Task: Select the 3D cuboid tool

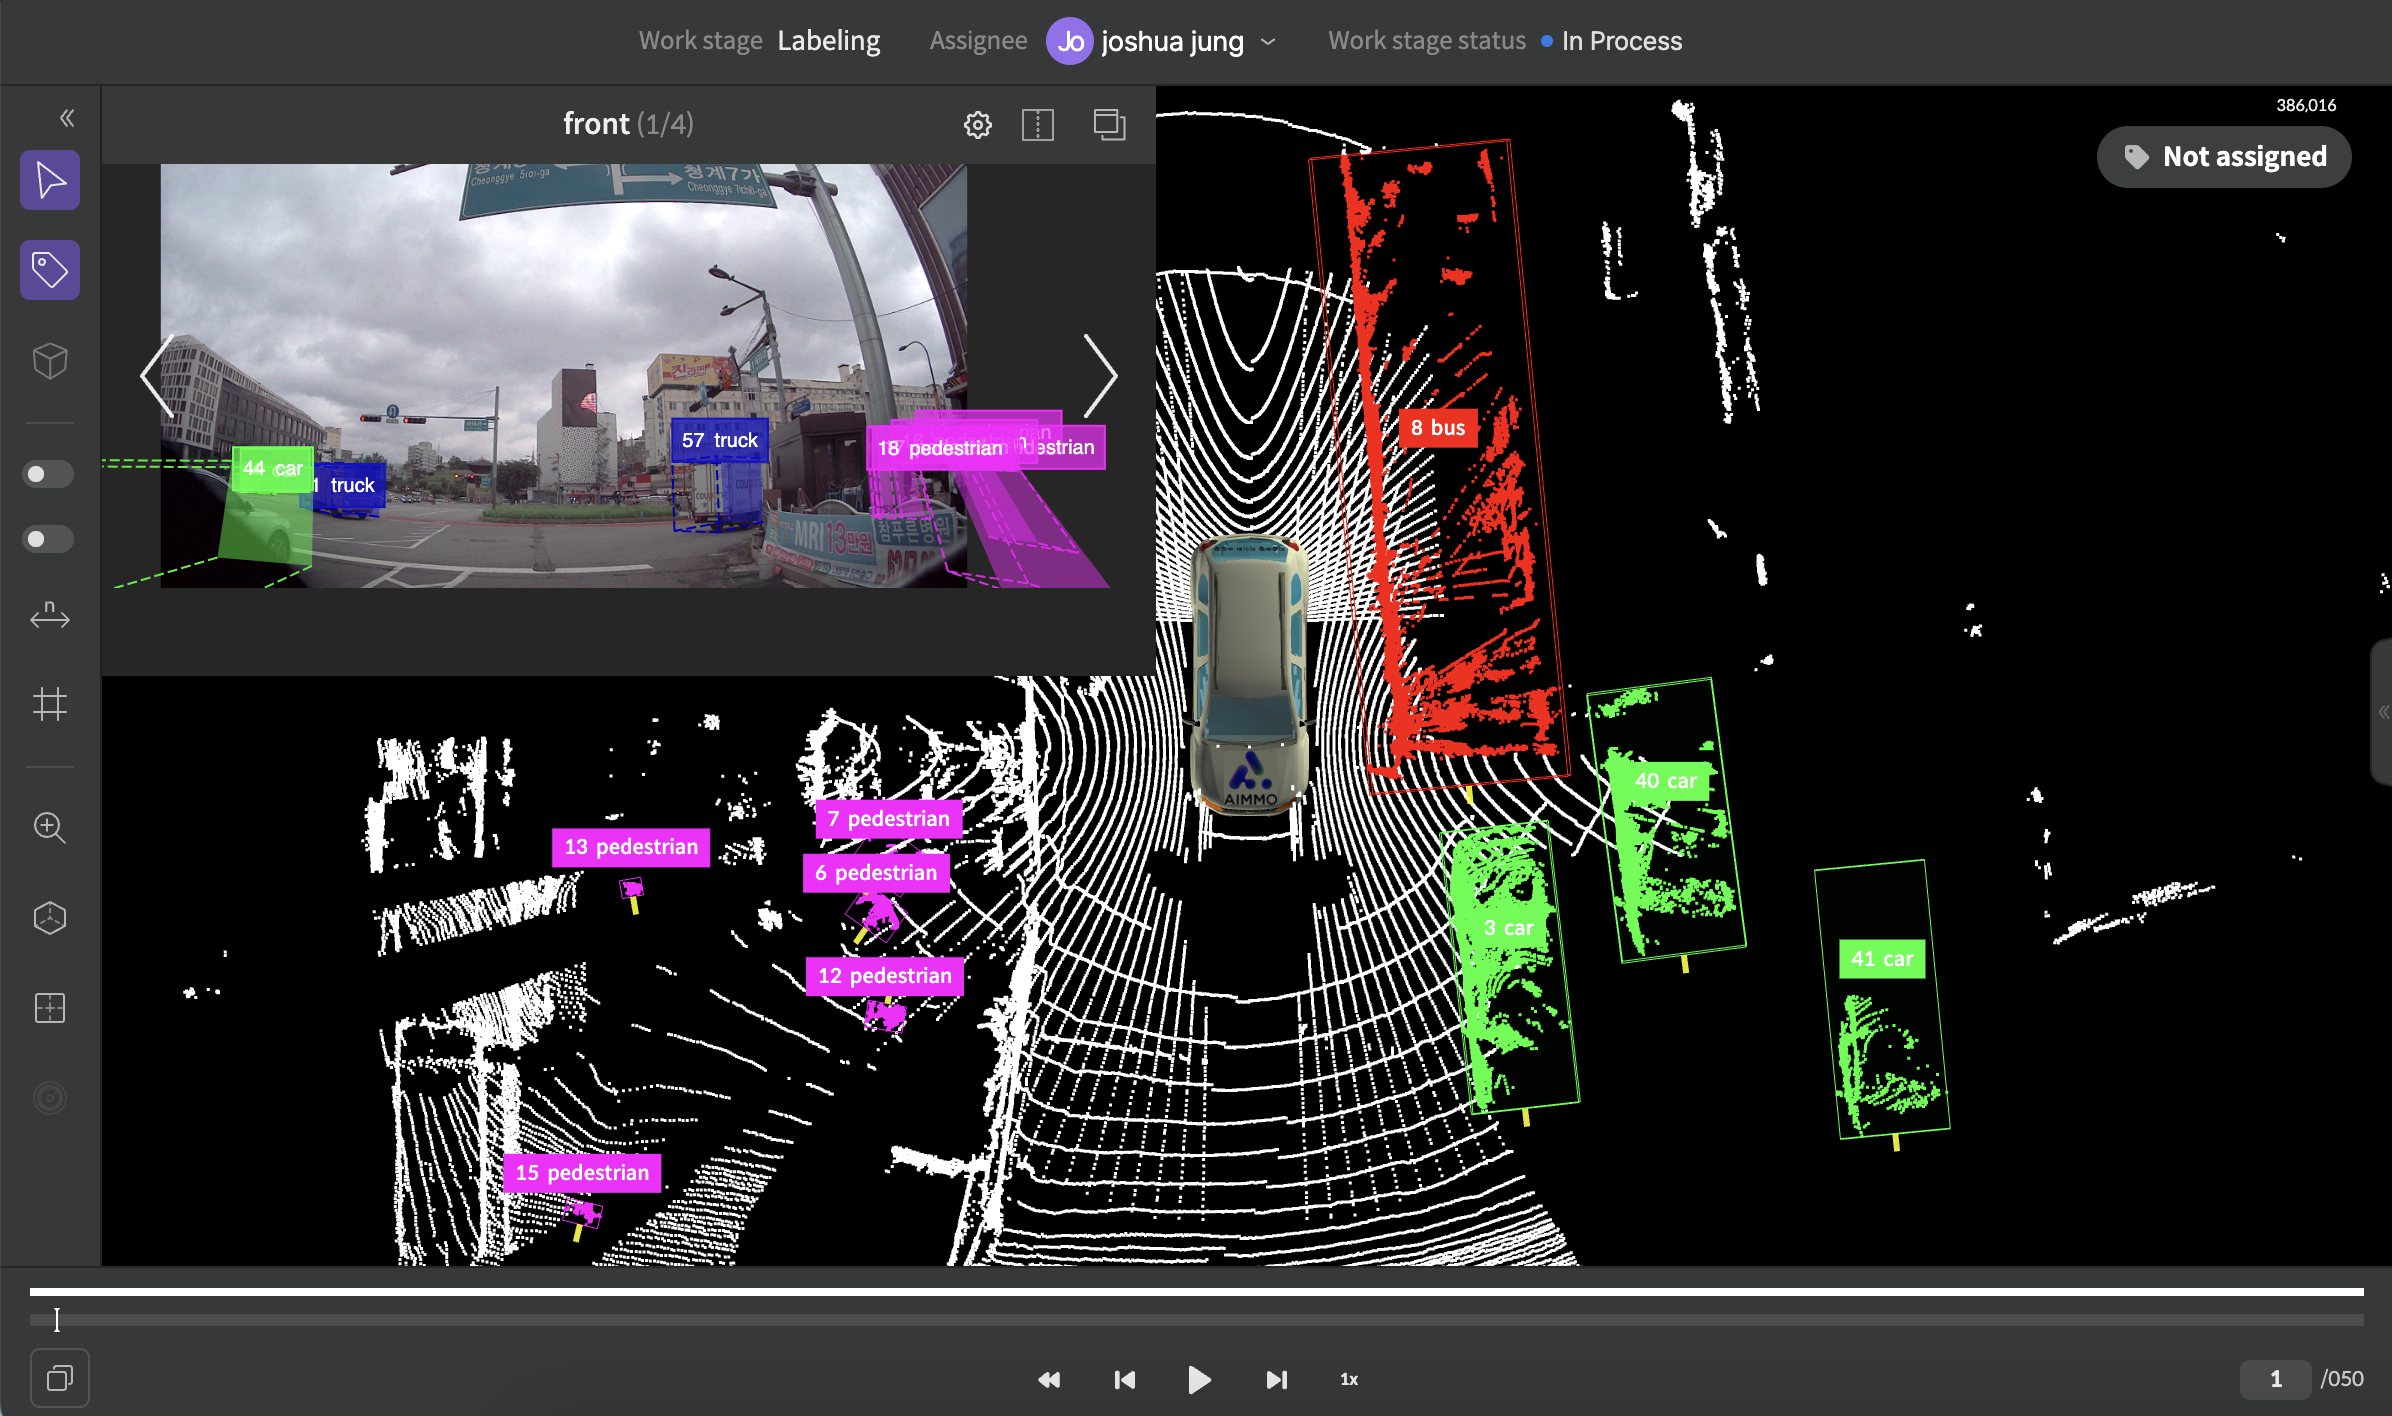Action: pyautogui.click(x=50, y=361)
